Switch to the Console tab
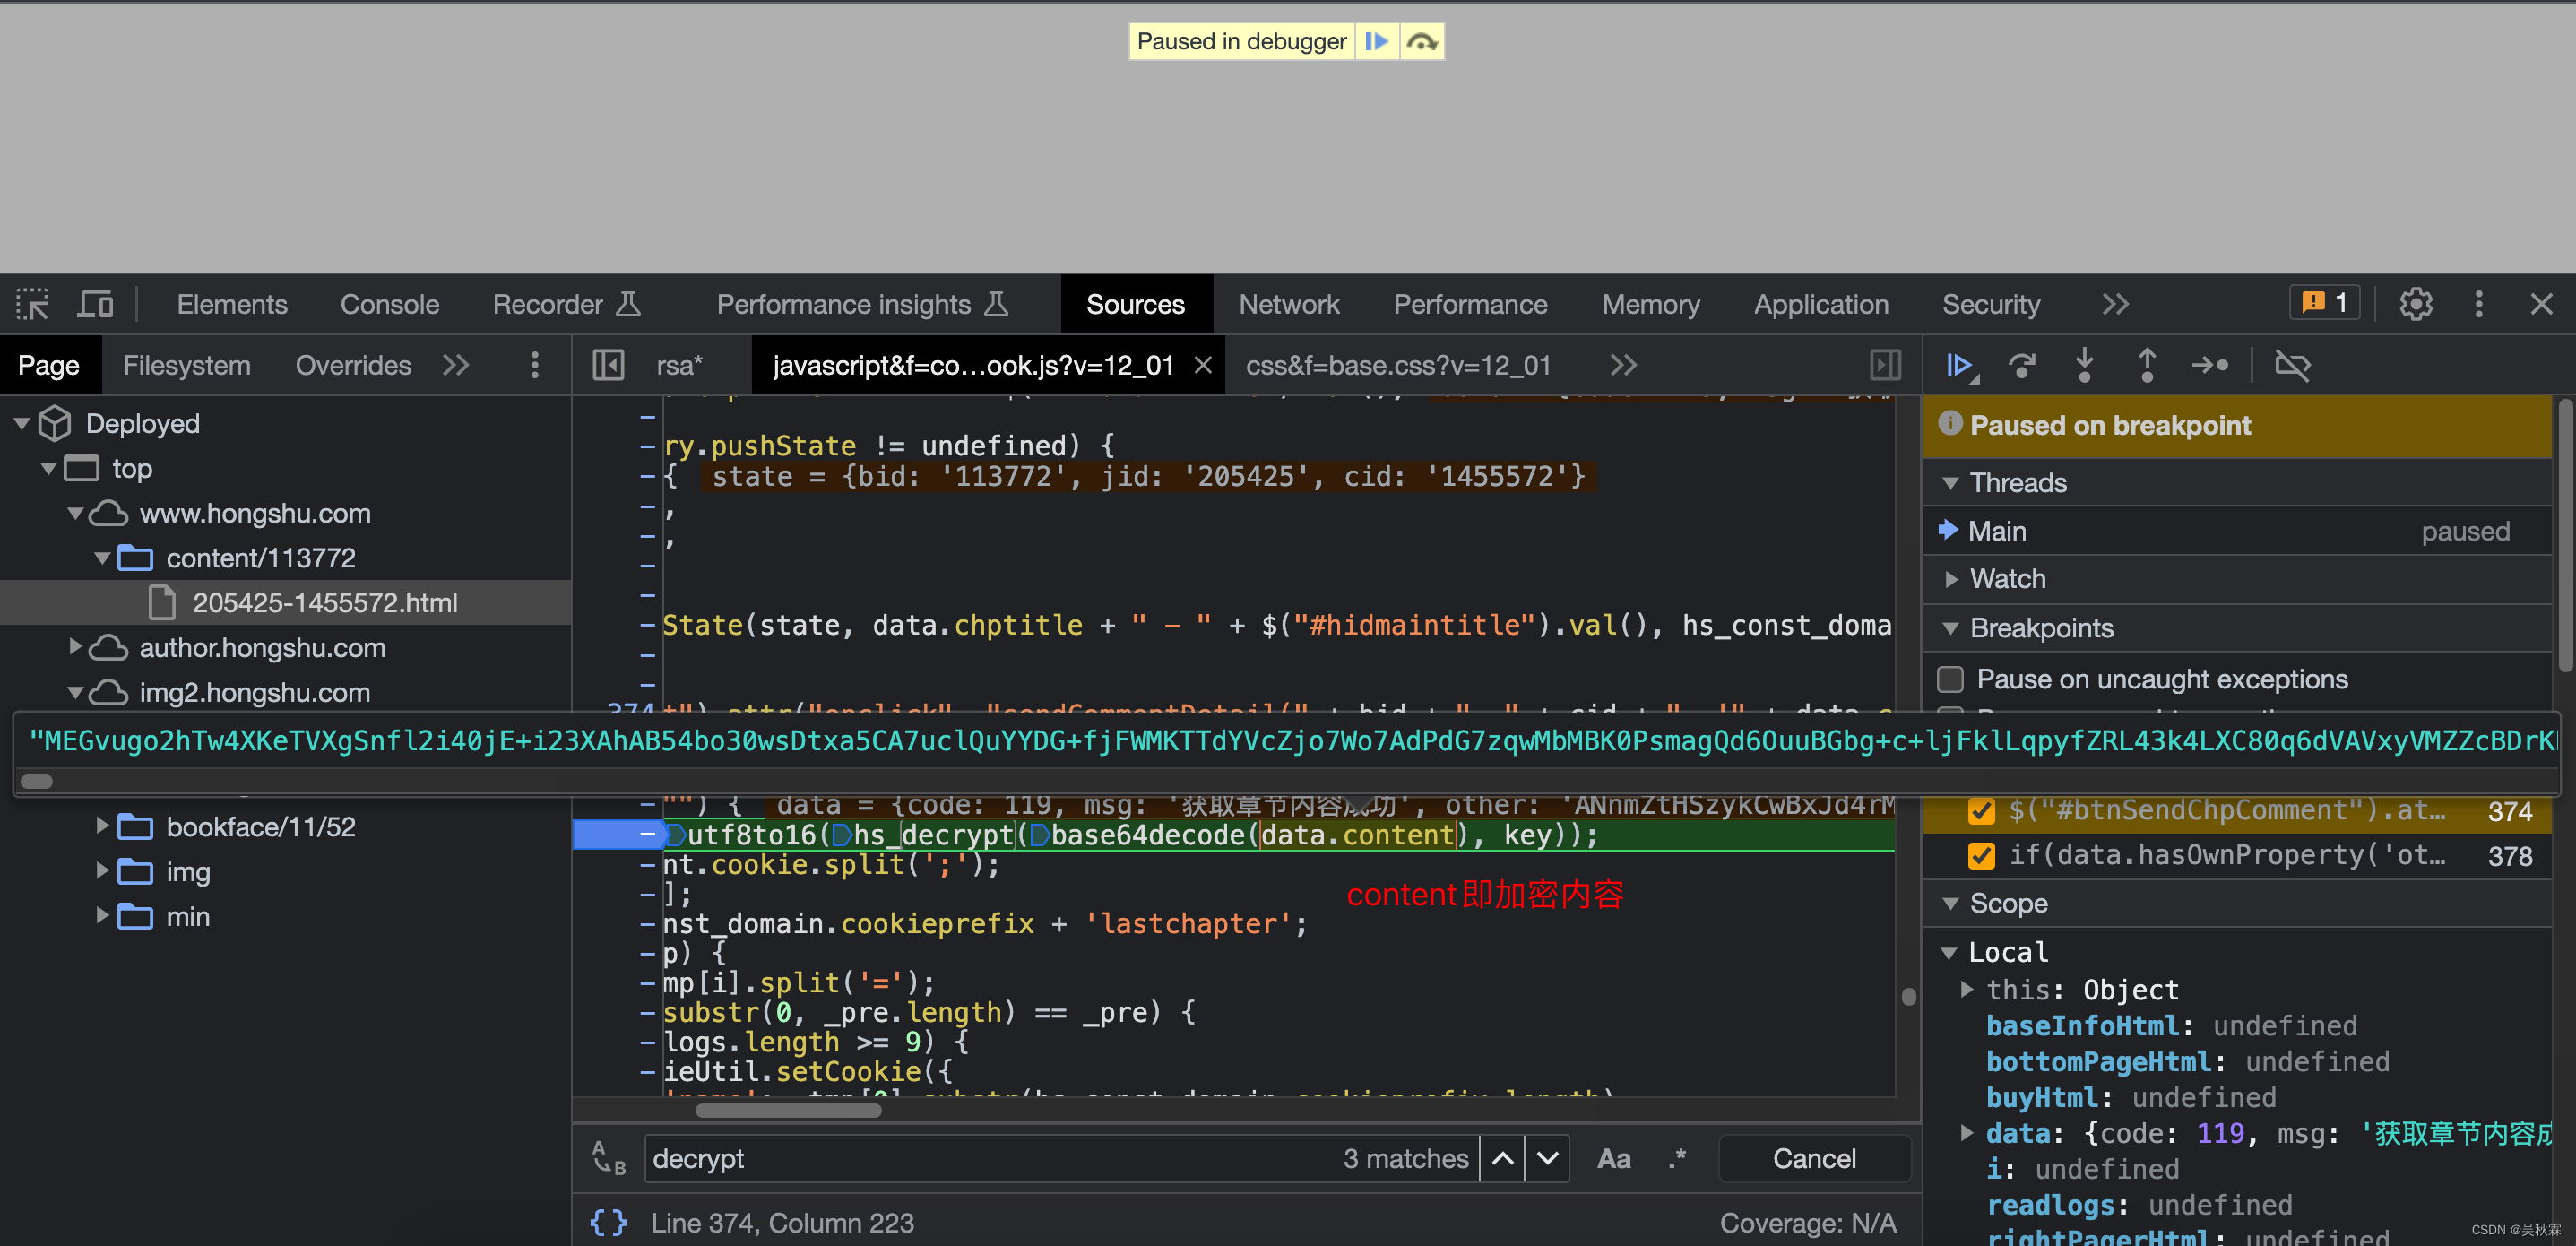Image resolution: width=2576 pixels, height=1246 pixels. point(390,304)
